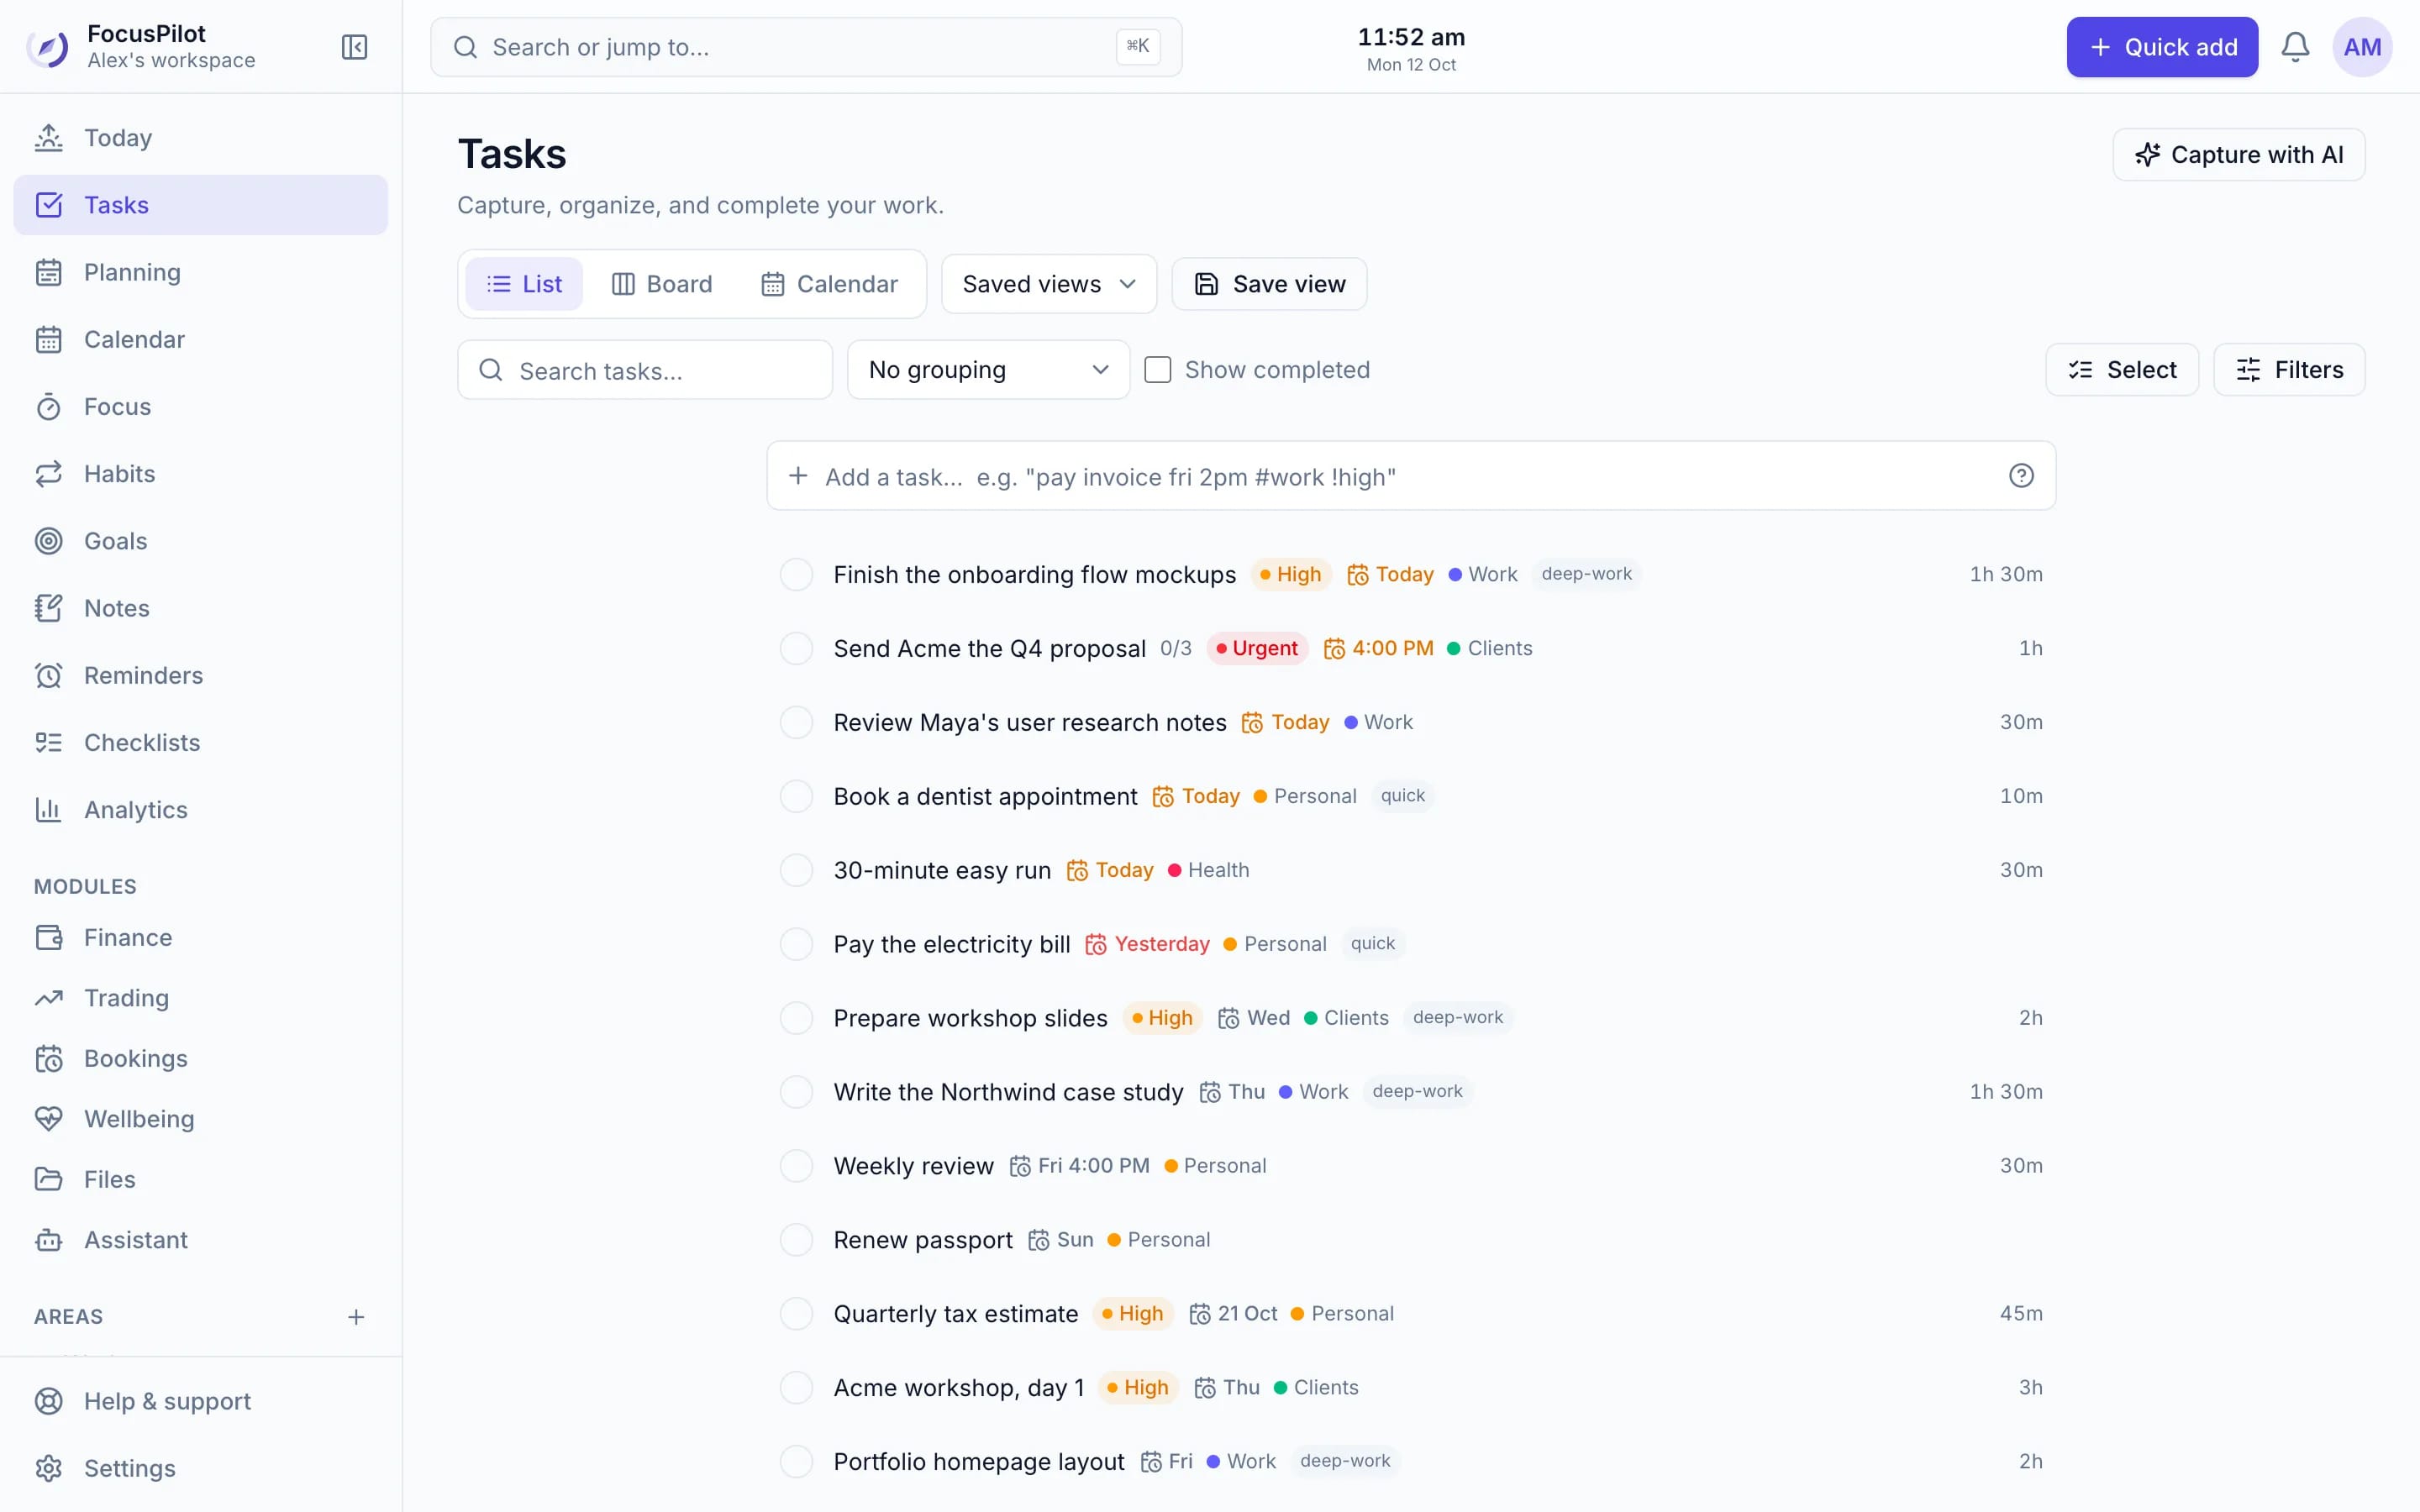Open the Assistant module

[200, 1240]
